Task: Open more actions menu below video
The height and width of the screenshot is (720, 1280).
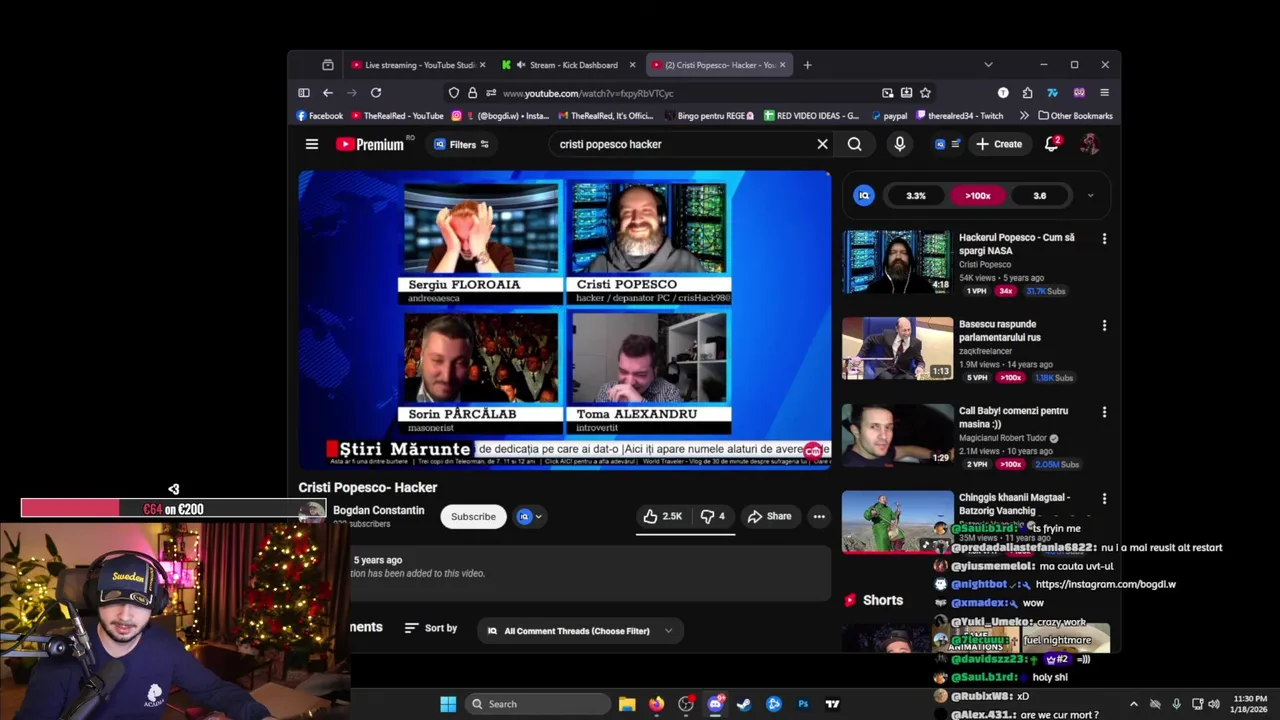Action: 819,516
